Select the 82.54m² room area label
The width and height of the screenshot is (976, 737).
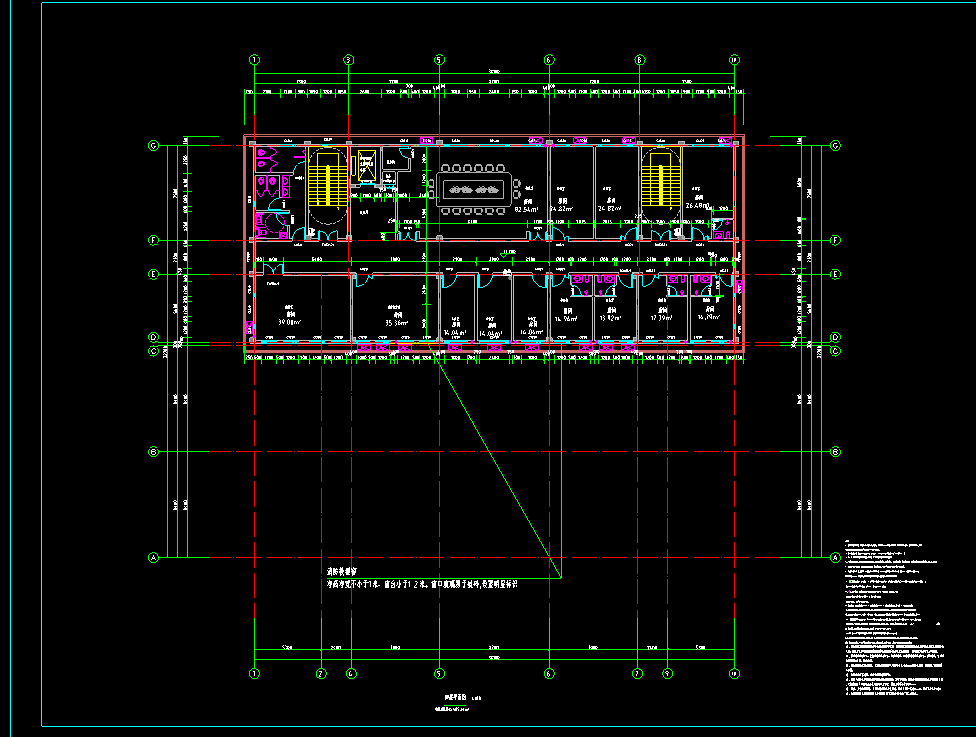pyautogui.click(x=527, y=210)
